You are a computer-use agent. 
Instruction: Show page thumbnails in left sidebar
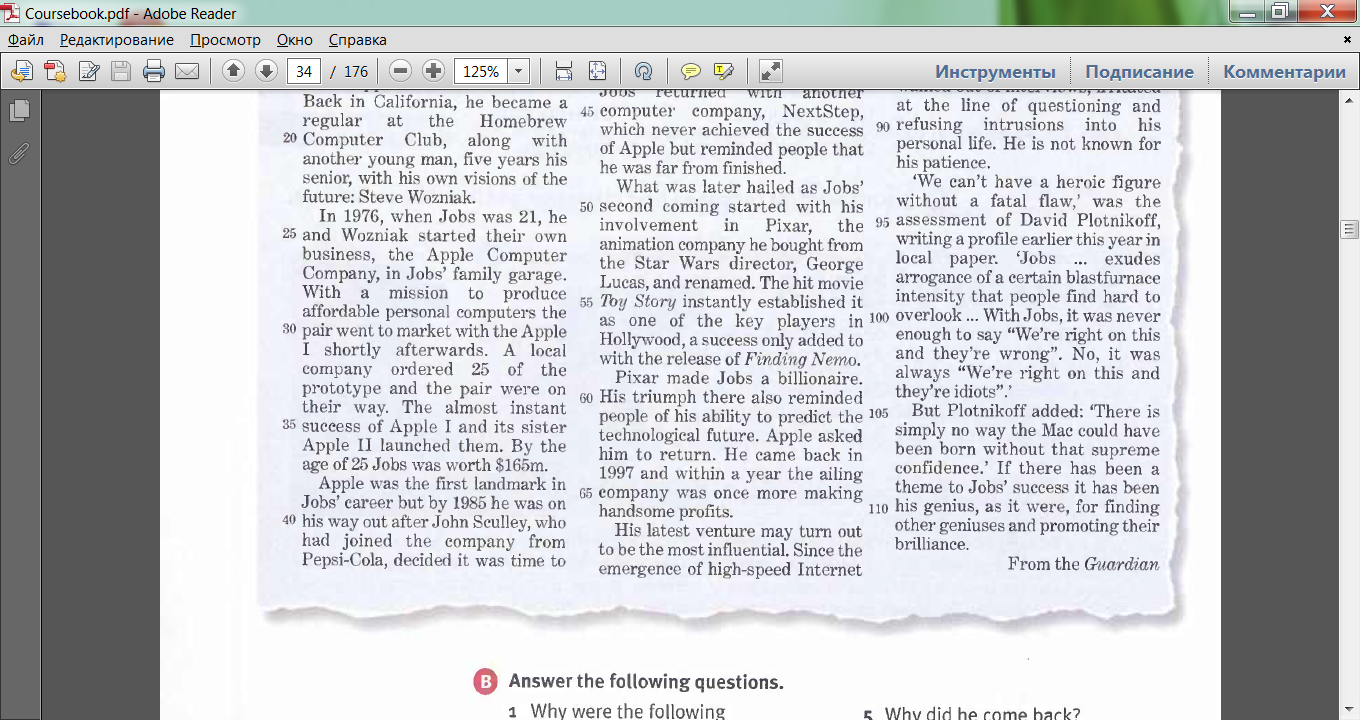19,111
